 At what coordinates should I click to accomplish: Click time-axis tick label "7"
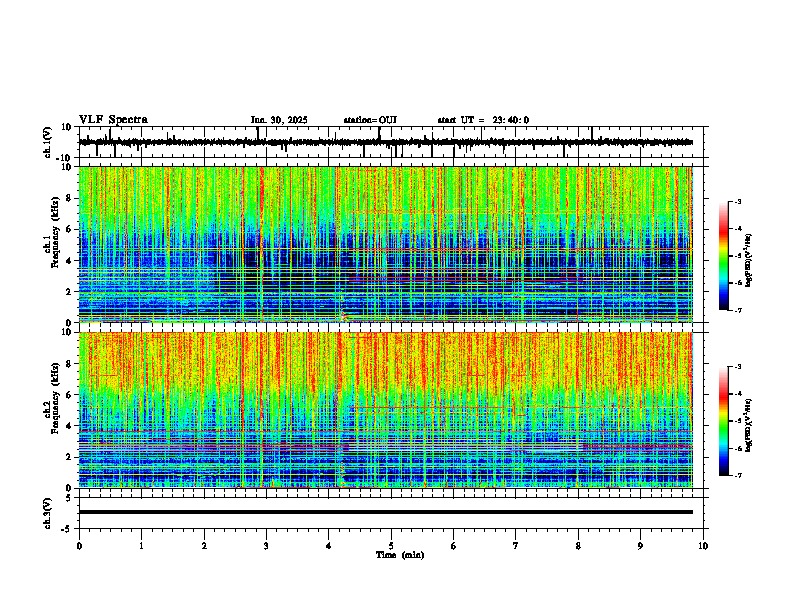tap(516, 546)
